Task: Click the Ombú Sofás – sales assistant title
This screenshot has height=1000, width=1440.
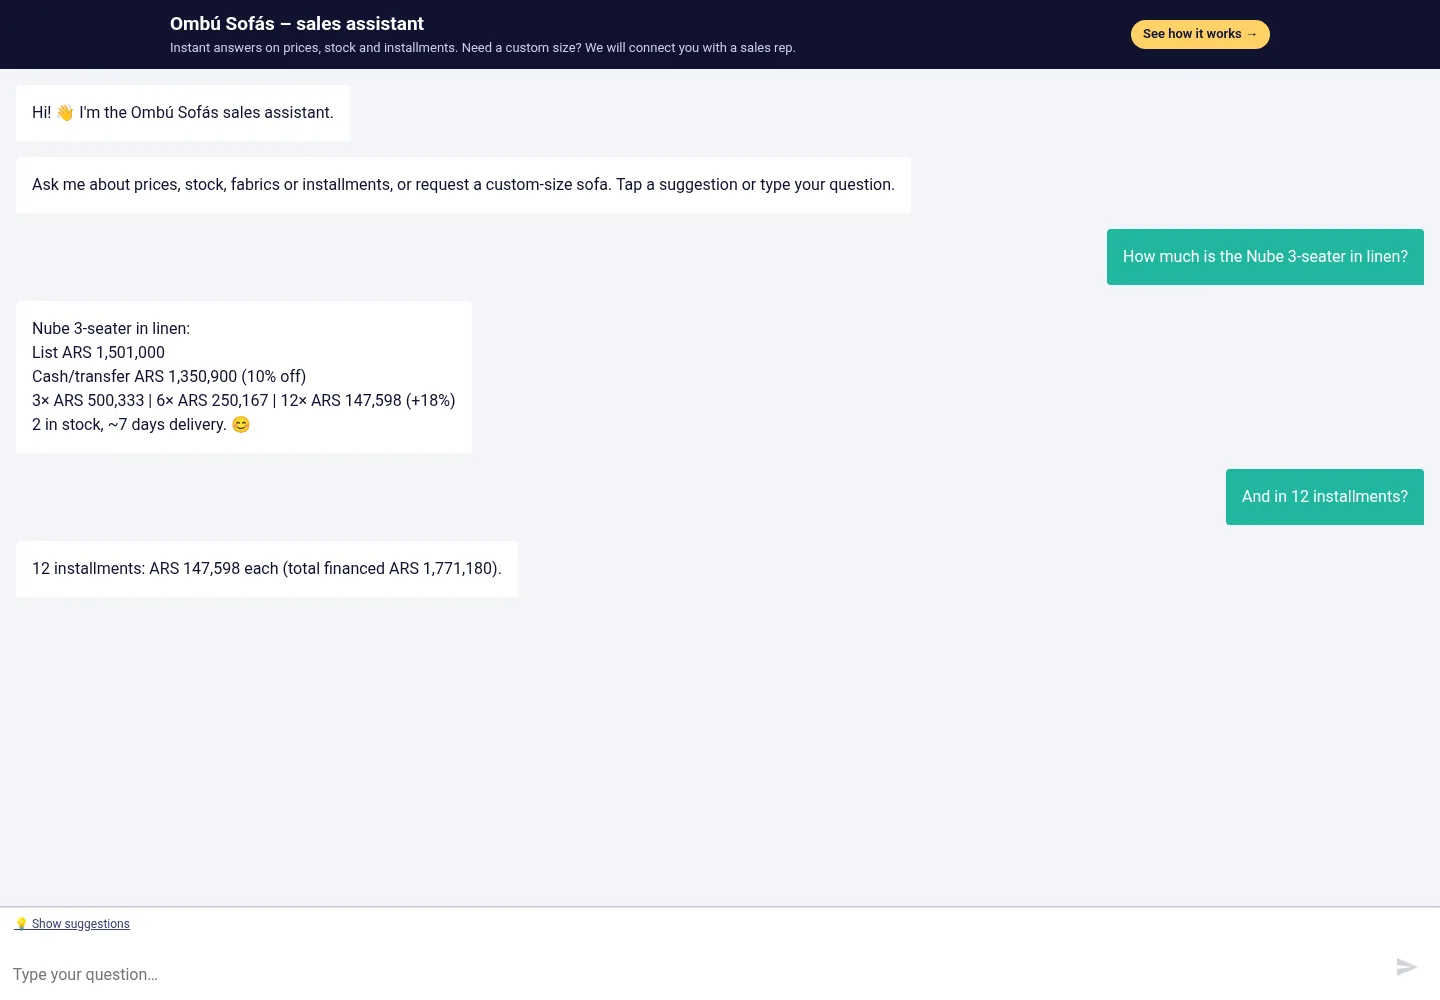Action: (297, 24)
